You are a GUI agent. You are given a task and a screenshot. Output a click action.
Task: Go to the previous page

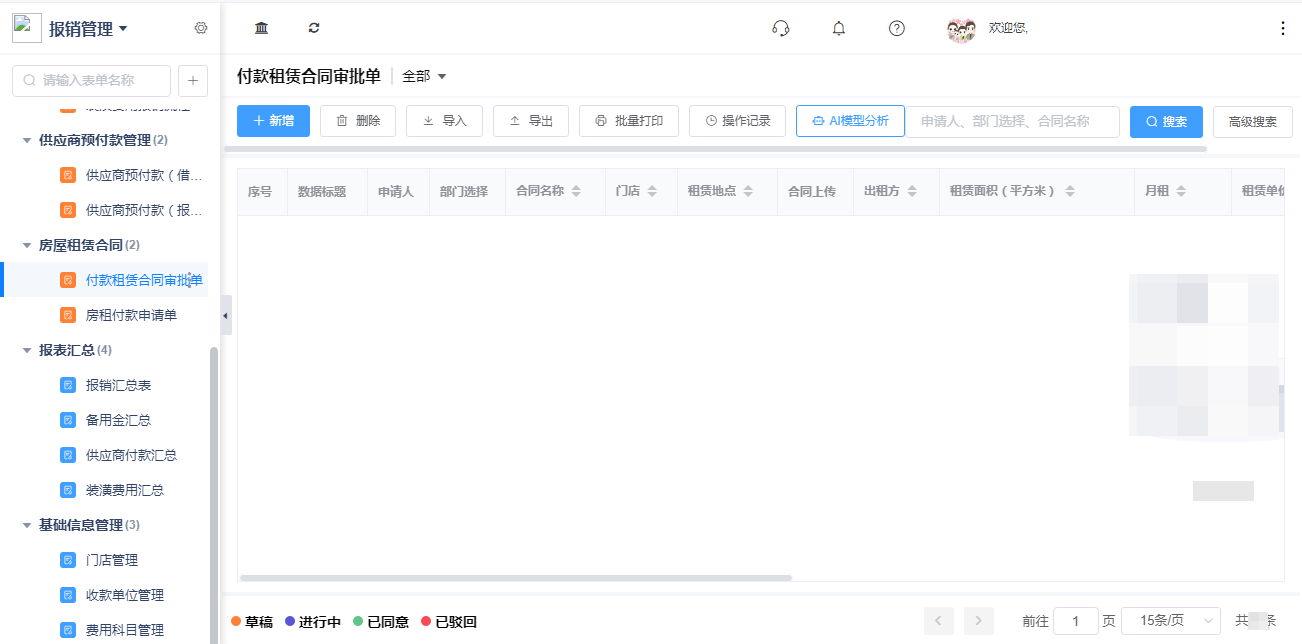click(x=938, y=621)
